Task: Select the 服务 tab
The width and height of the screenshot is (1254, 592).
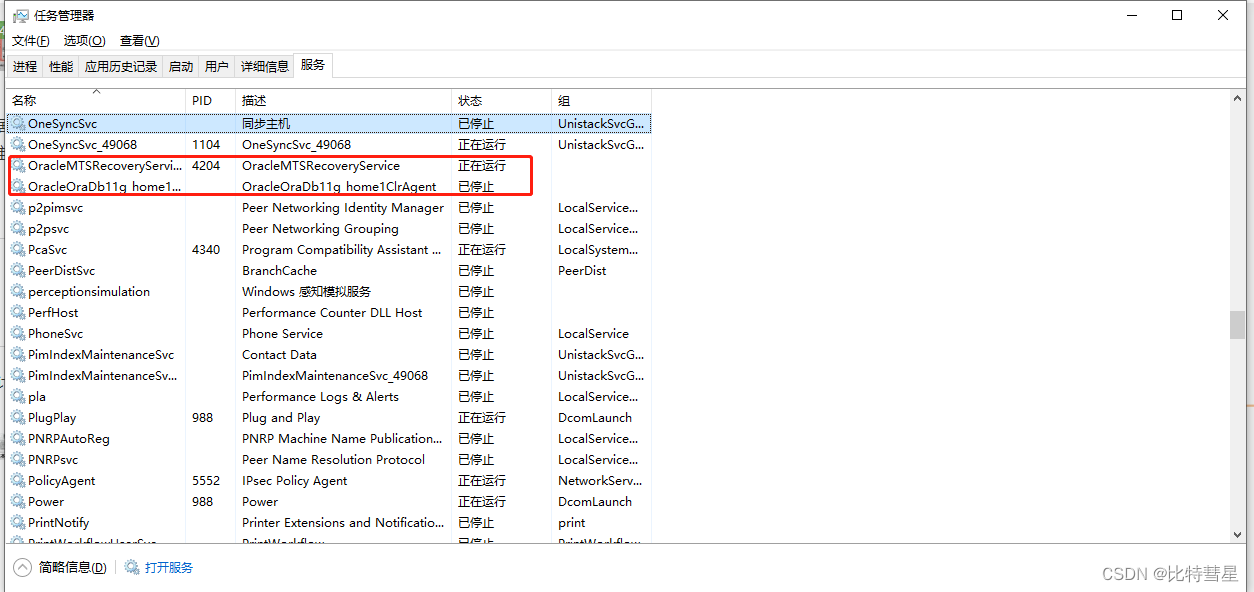Action: click(x=313, y=65)
